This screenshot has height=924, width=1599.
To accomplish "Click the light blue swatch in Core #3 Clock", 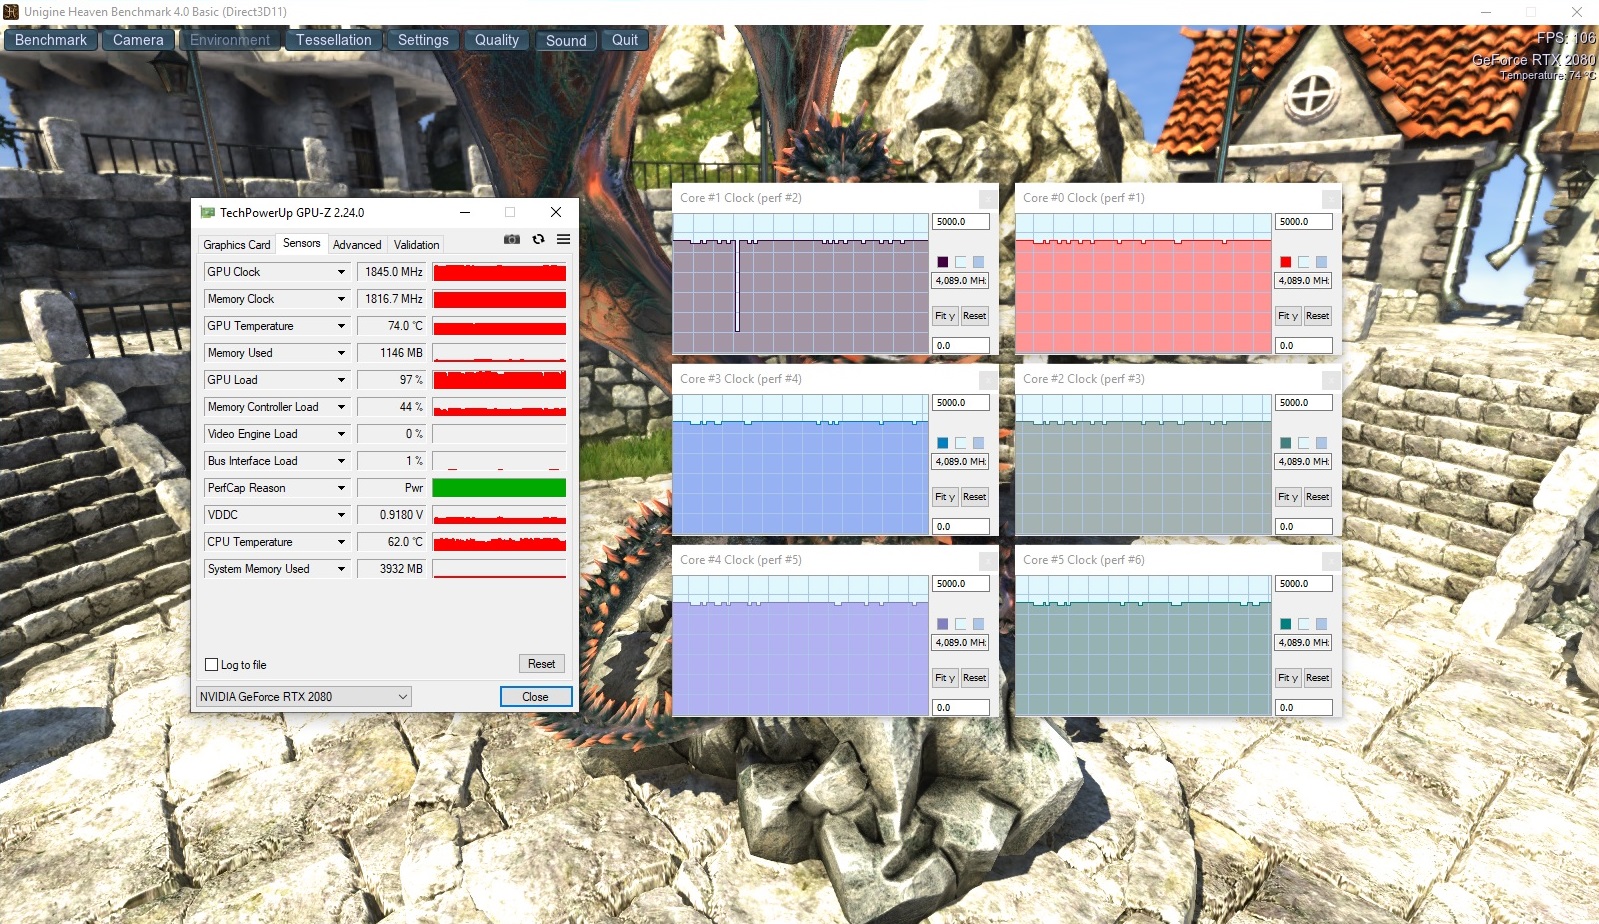I will 978,443.
